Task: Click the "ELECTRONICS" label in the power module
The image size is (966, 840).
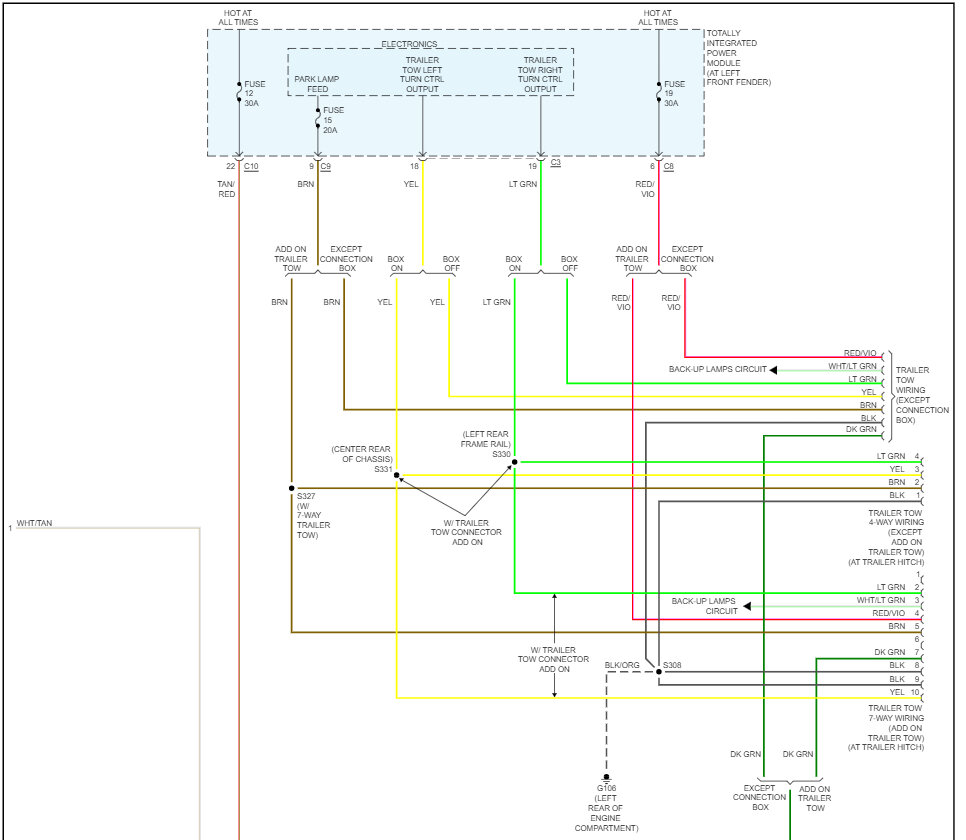Action: coord(409,44)
